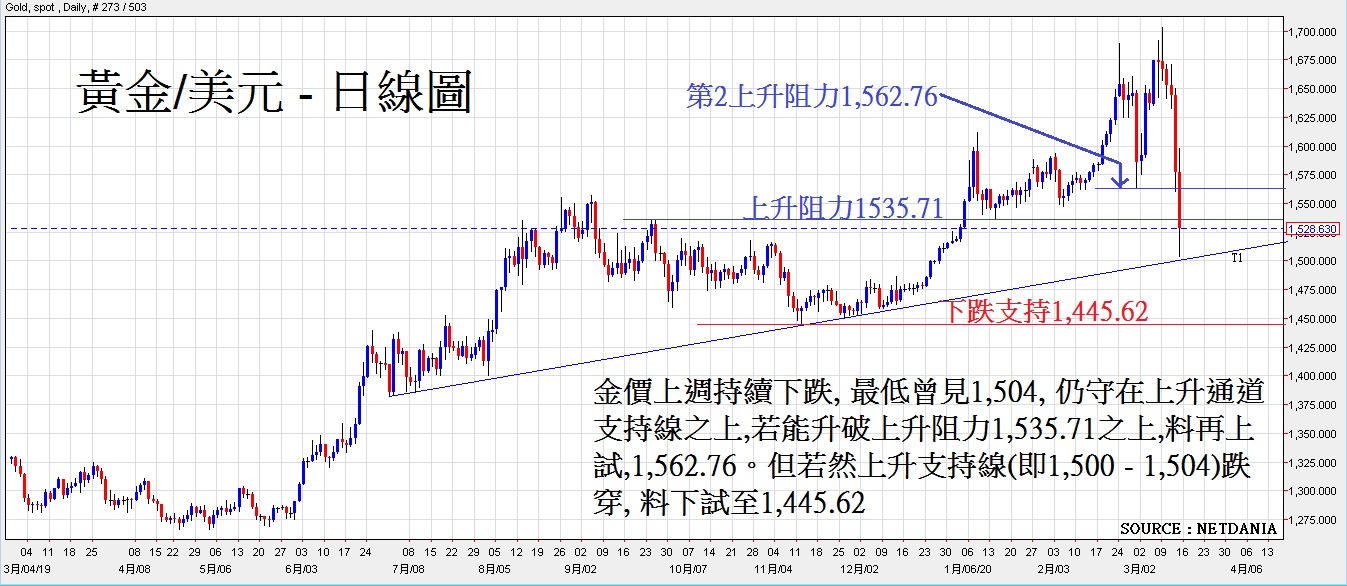Viewport: 1347px width, 586px height.
Task: Select the latest long red candlestick
Action: pos(1181,200)
